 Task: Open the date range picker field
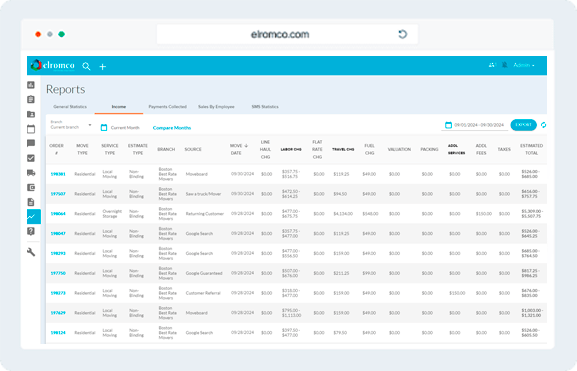click(474, 125)
